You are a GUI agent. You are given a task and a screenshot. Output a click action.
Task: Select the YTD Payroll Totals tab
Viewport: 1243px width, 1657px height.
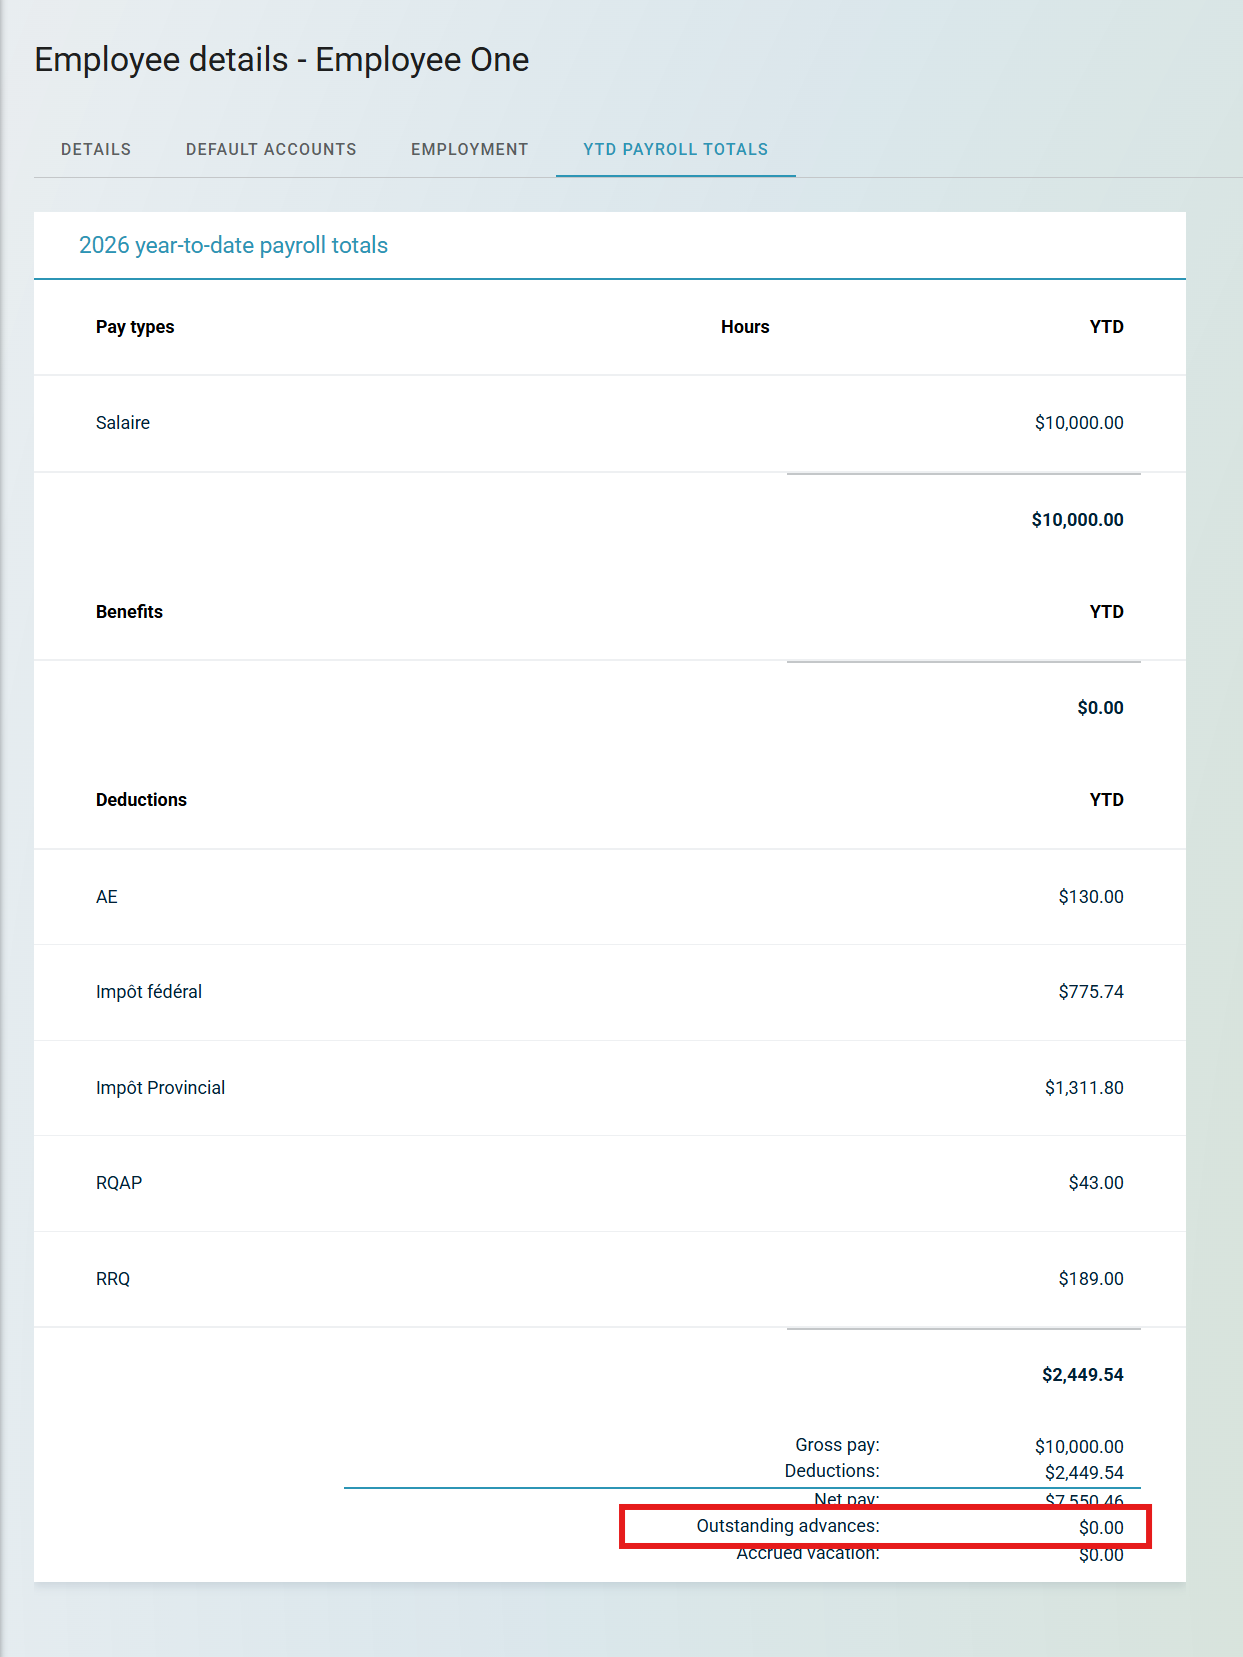pos(675,150)
